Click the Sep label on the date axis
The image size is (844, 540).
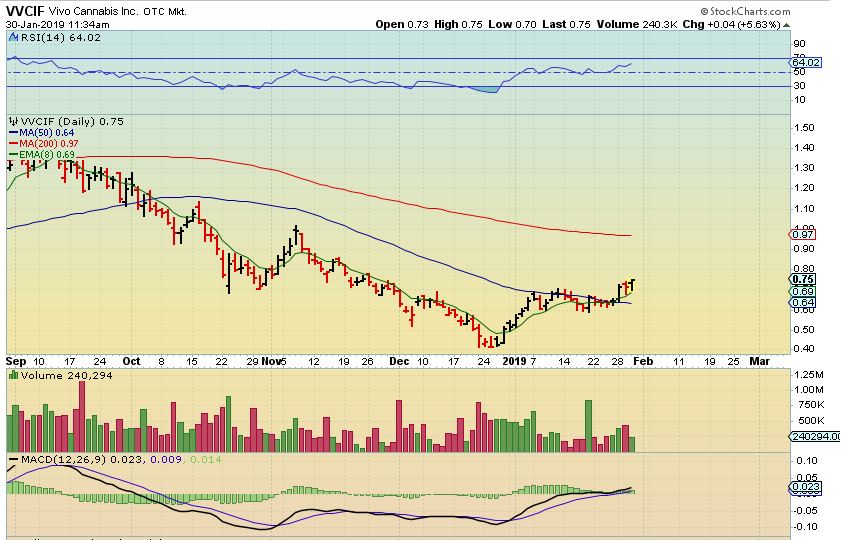click(x=16, y=361)
